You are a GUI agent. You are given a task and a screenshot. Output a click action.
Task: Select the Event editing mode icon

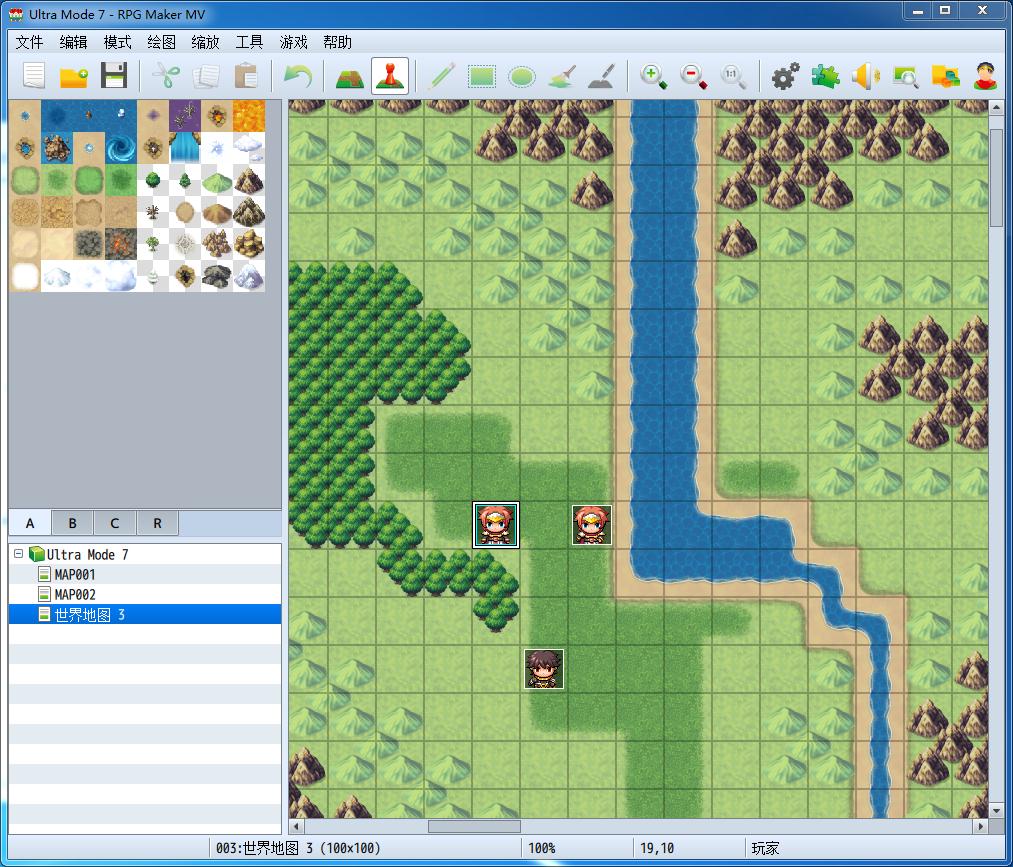coord(389,76)
